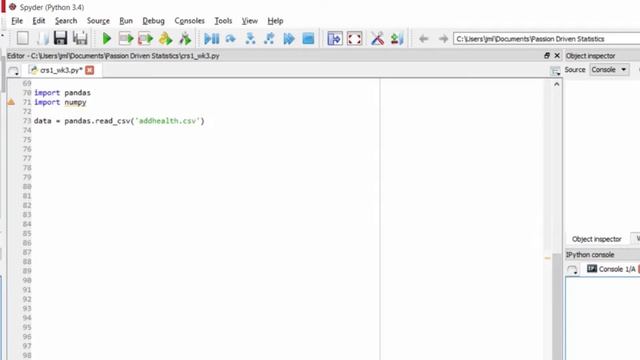Go forward to next cursor position
This screenshot has width=640, height=360.
click(443, 39)
